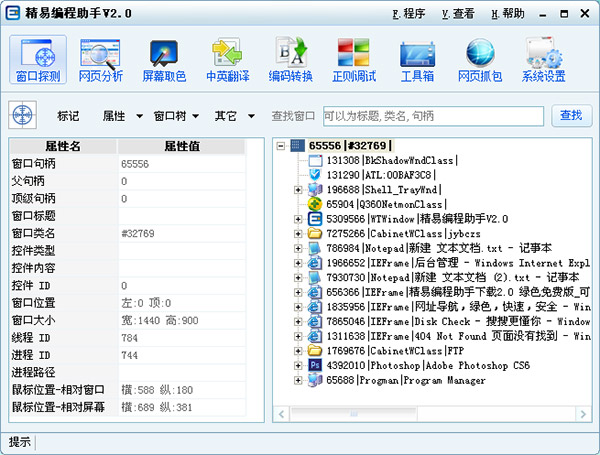Open the 系统设置 system settings
600x455 pixels.
tap(543, 60)
